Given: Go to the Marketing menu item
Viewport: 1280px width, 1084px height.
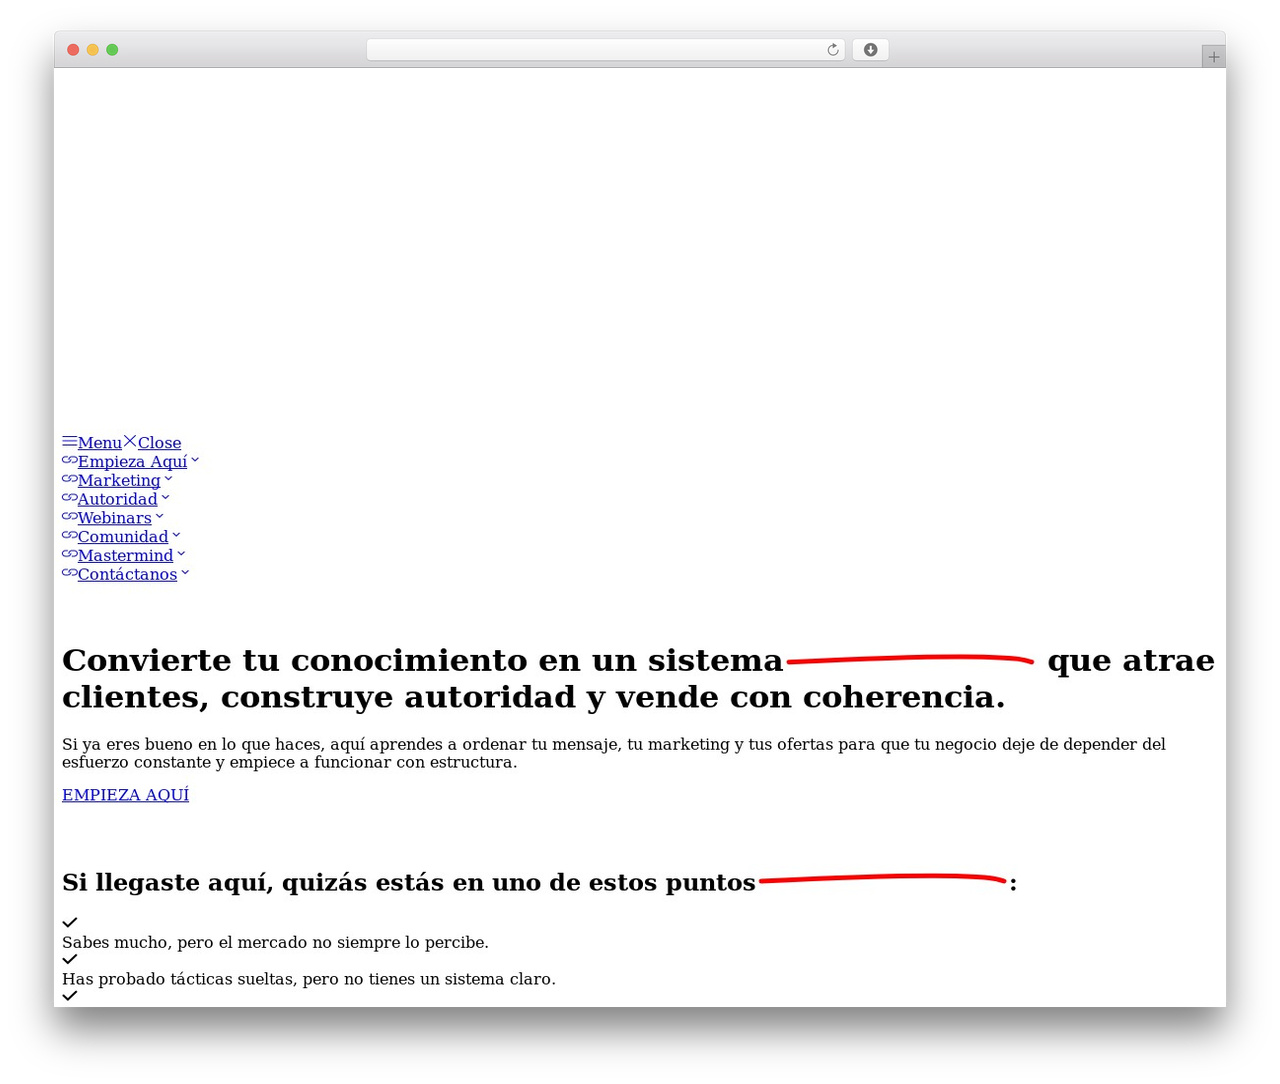Looking at the screenshot, I should pyautogui.click(x=119, y=480).
